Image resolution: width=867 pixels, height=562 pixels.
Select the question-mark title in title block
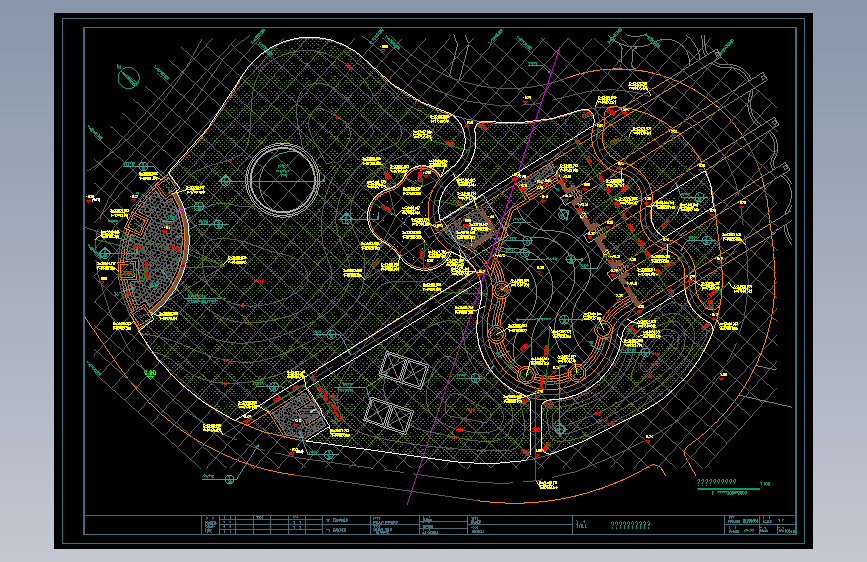630,525
